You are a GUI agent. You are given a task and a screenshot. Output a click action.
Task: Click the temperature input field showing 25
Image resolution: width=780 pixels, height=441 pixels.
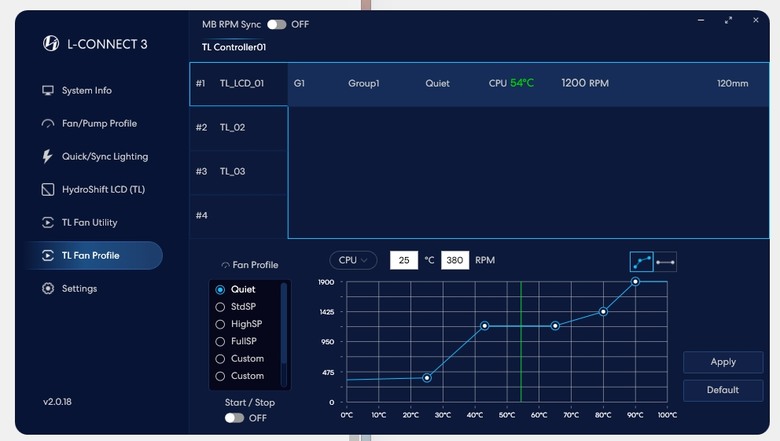point(404,260)
